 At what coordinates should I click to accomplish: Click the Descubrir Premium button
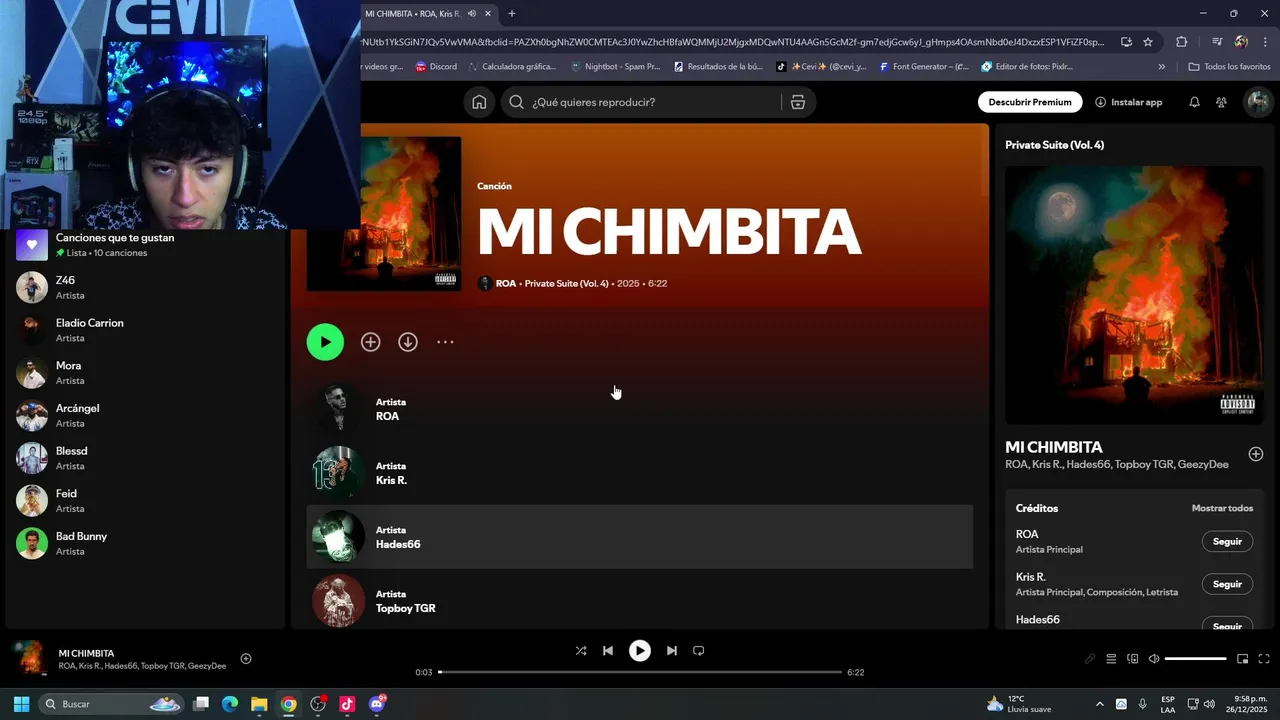pyautogui.click(x=1030, y=102)
